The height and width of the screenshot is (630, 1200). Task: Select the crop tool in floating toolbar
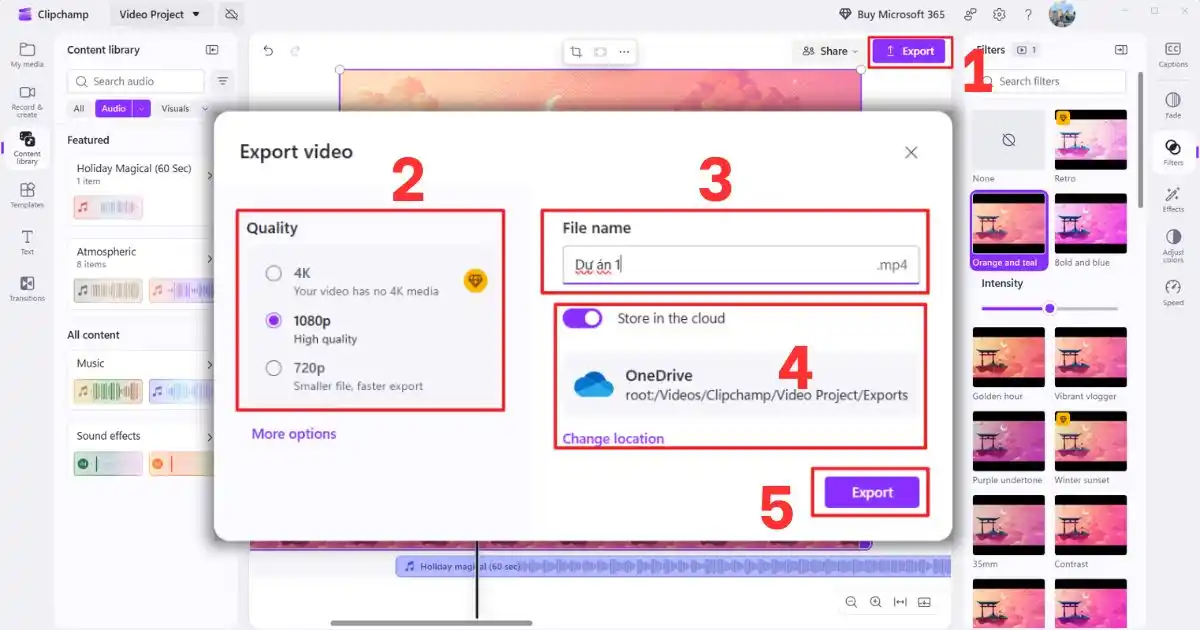tap(576, 51)
